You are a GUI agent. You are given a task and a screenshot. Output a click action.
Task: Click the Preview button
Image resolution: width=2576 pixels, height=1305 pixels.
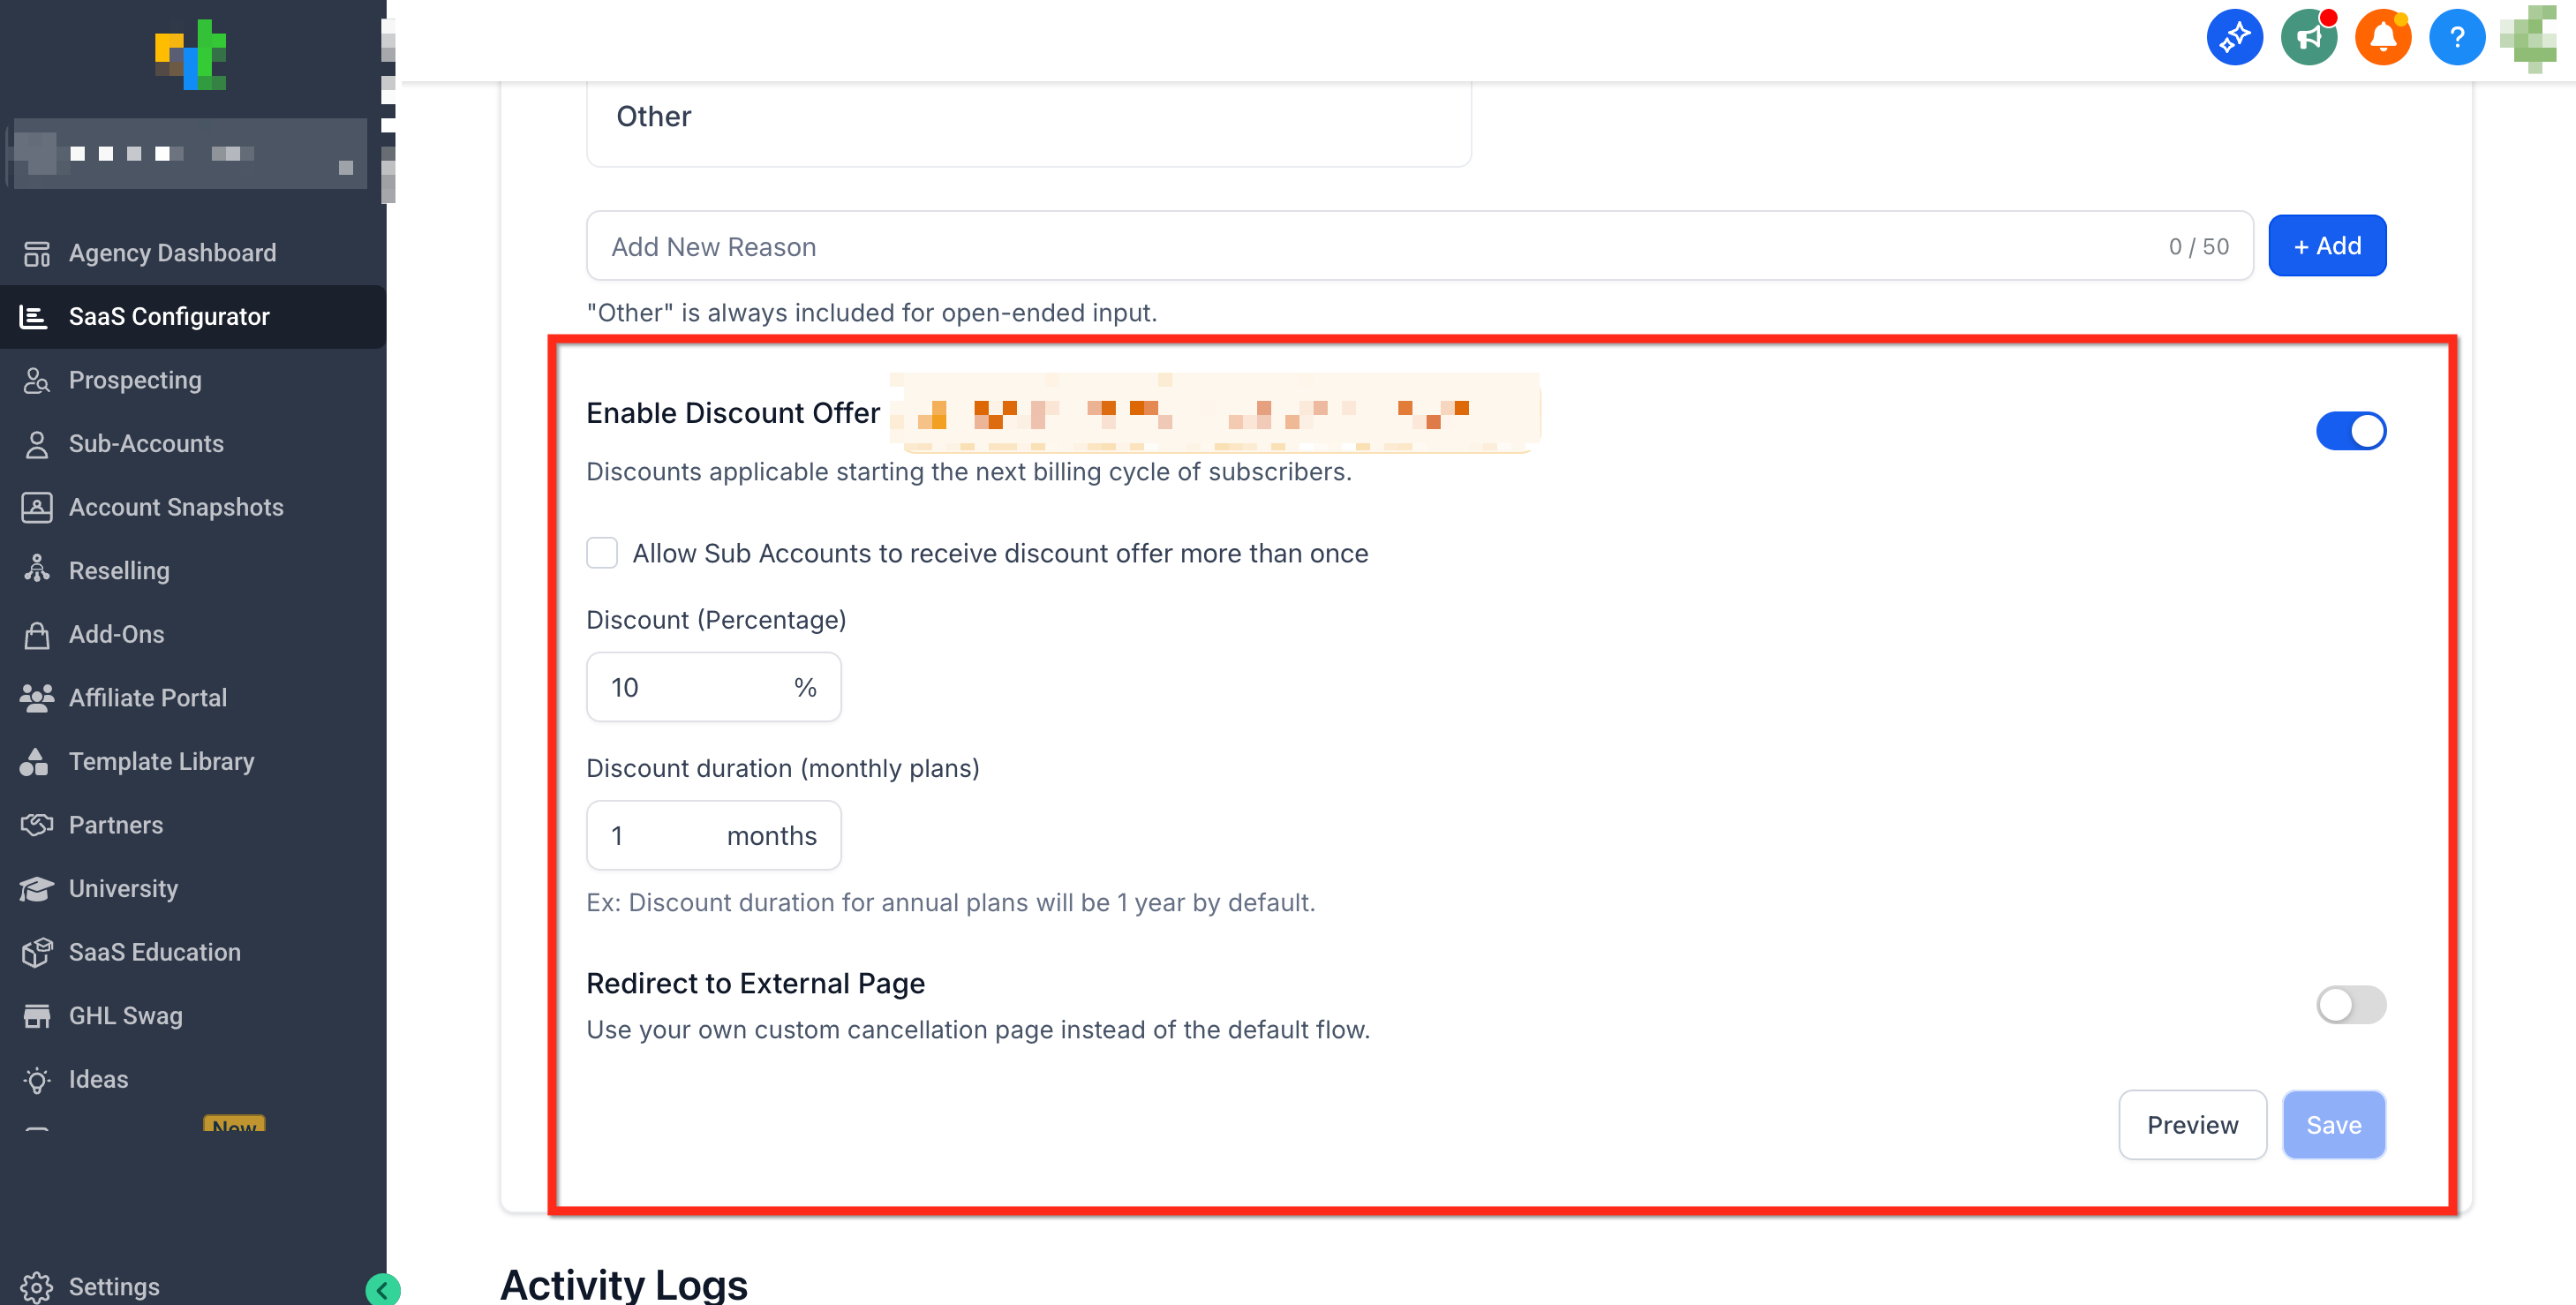(2191, 1125)
